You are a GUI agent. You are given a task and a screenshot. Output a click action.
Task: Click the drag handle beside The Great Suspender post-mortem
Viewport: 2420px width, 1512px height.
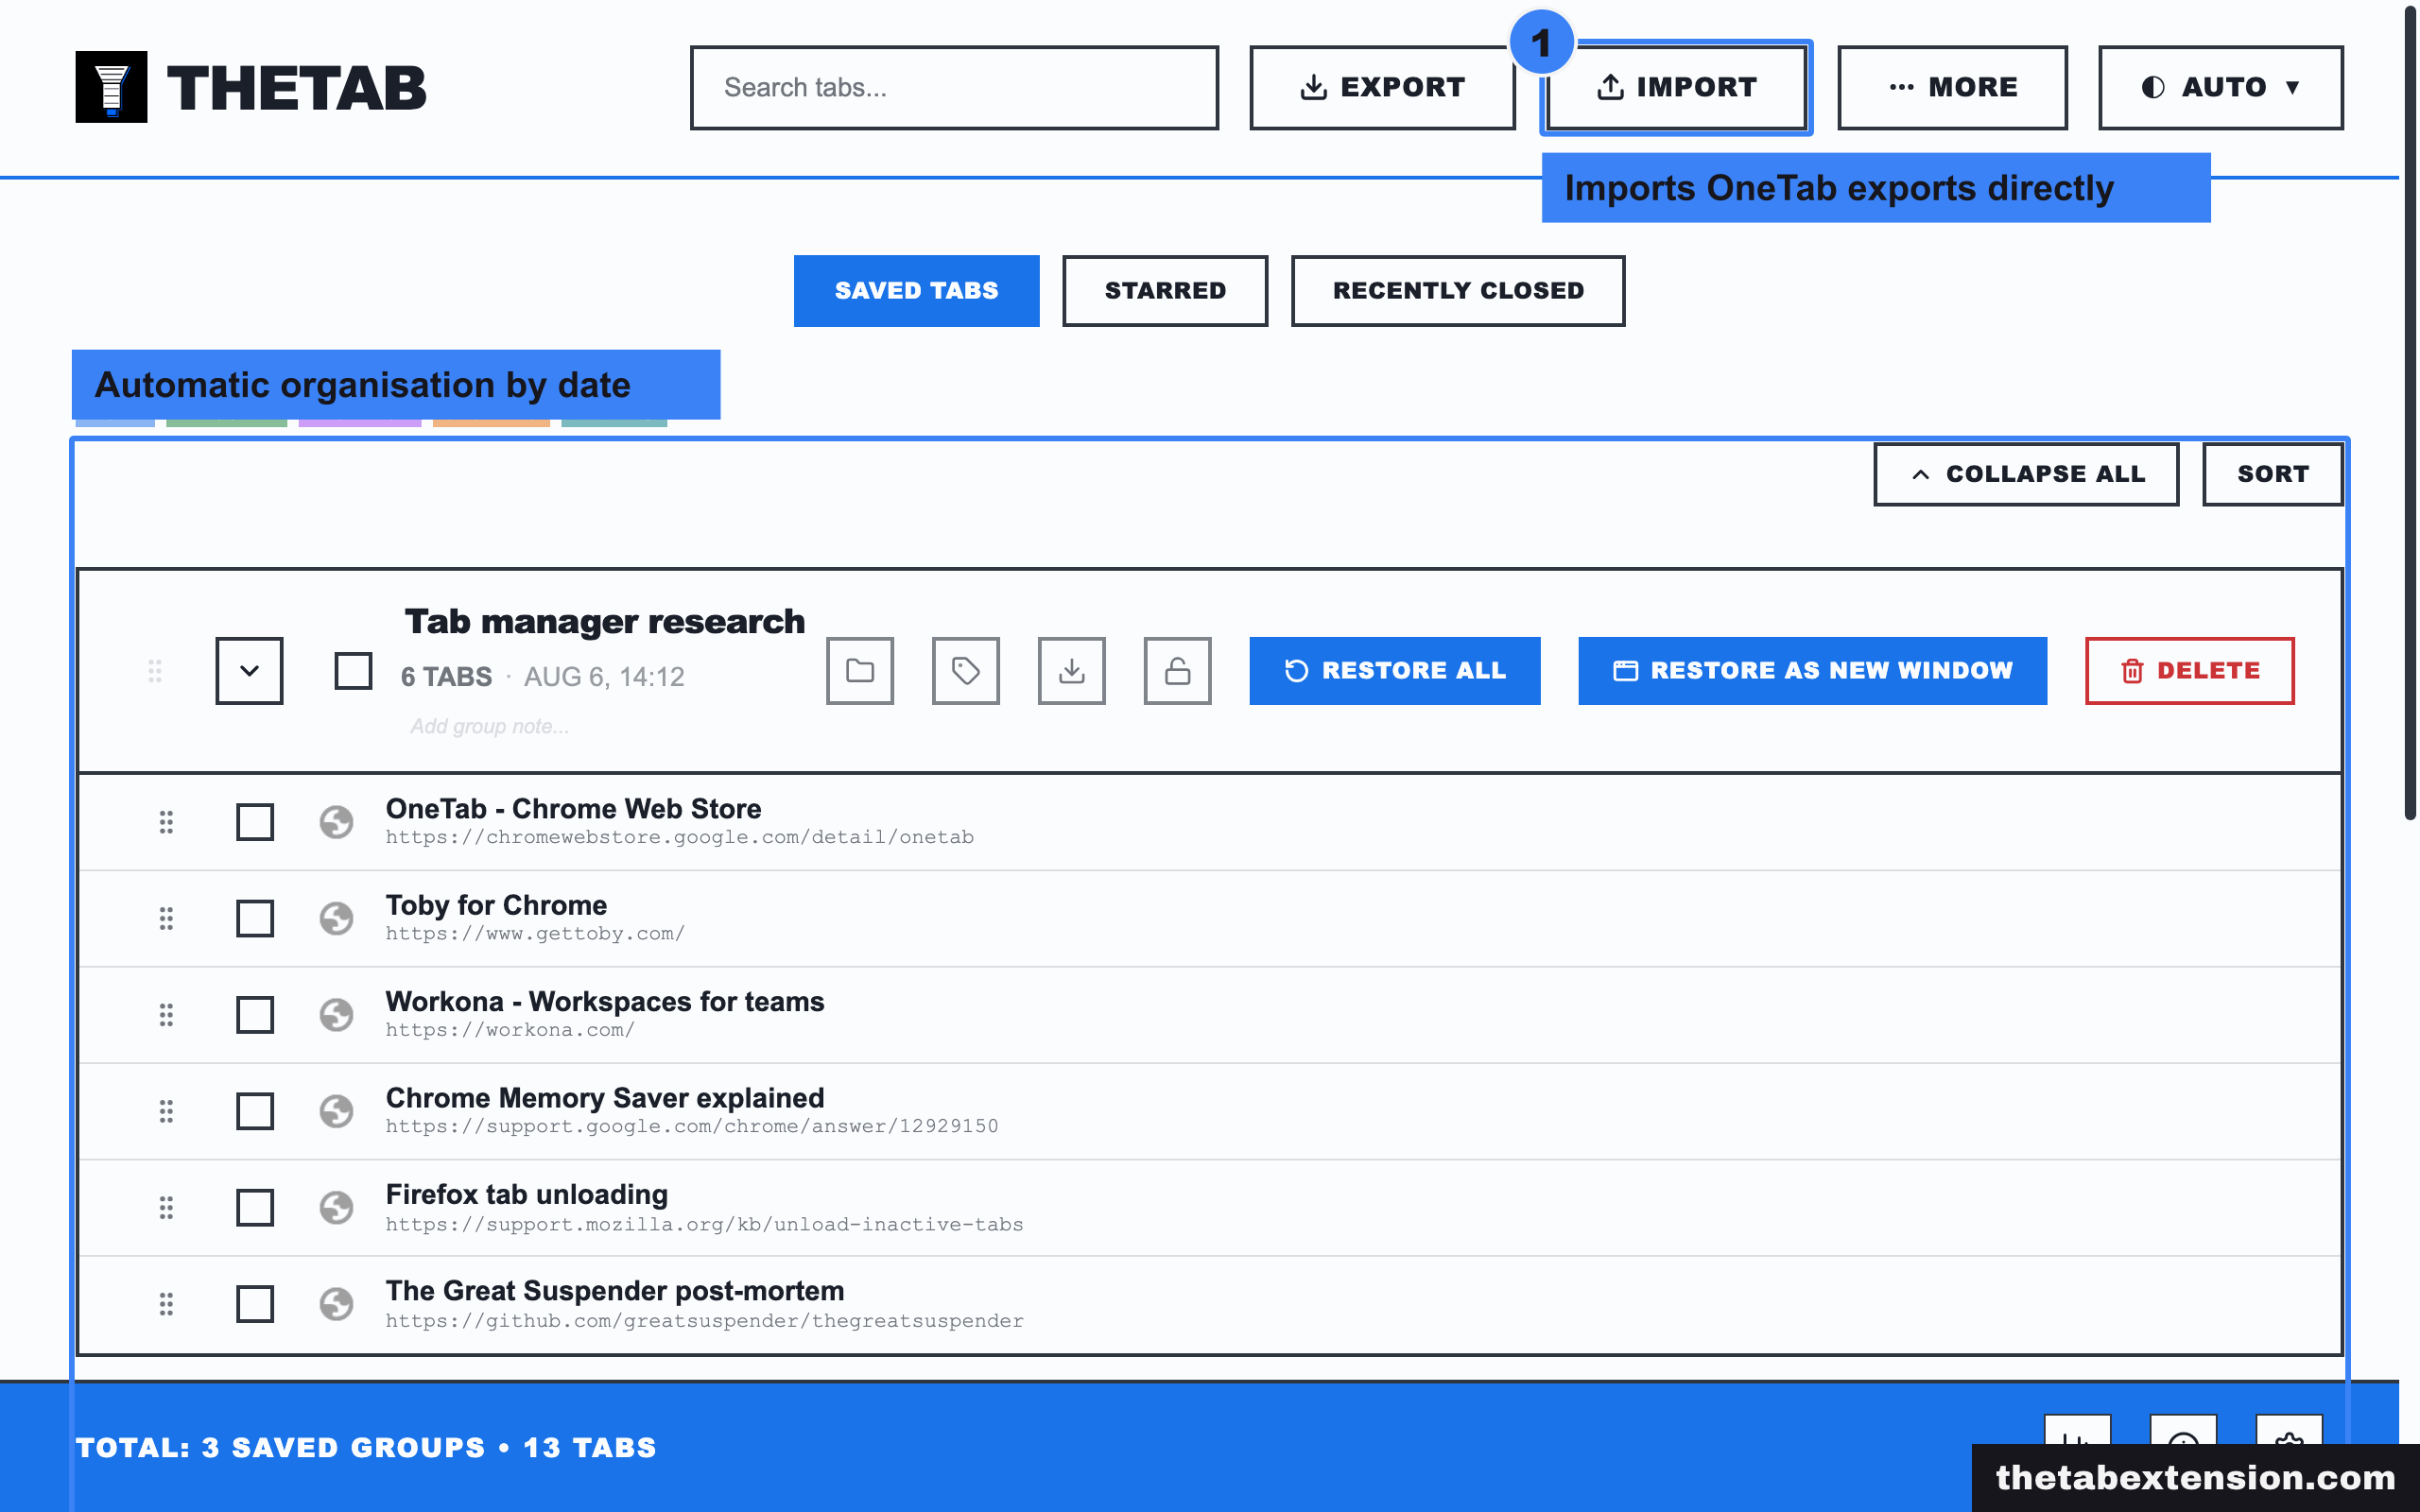pyautogui.click(x=166, y=1304)
